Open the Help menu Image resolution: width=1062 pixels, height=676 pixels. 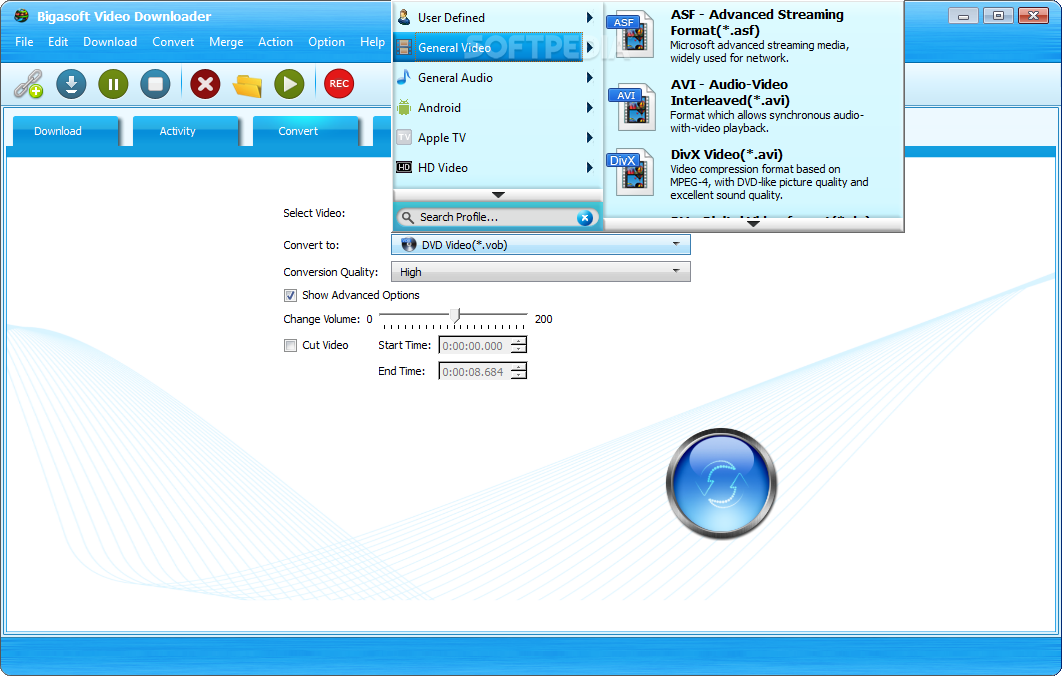pyautogui.click(x=372, y=42)
